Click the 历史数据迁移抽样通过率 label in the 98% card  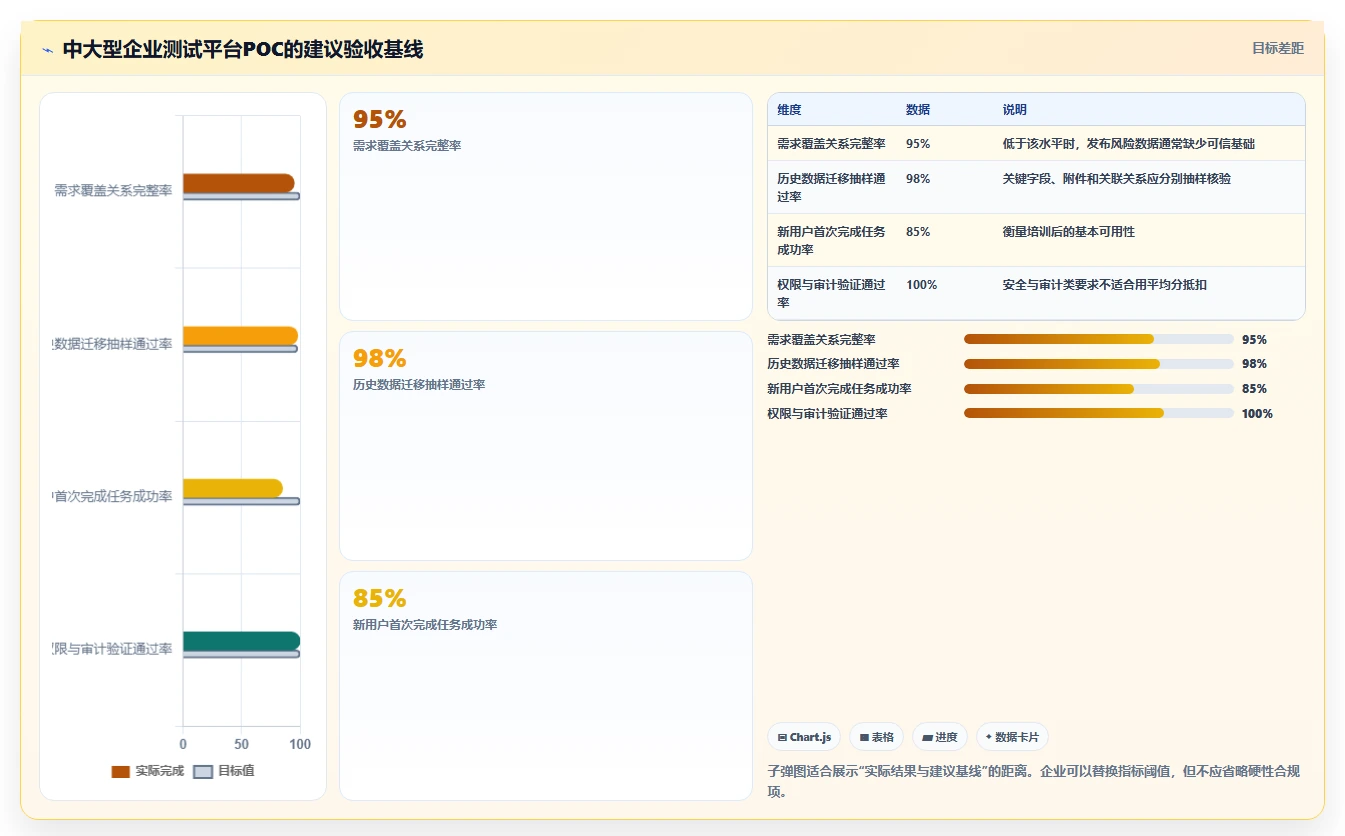tap(419, 385)
